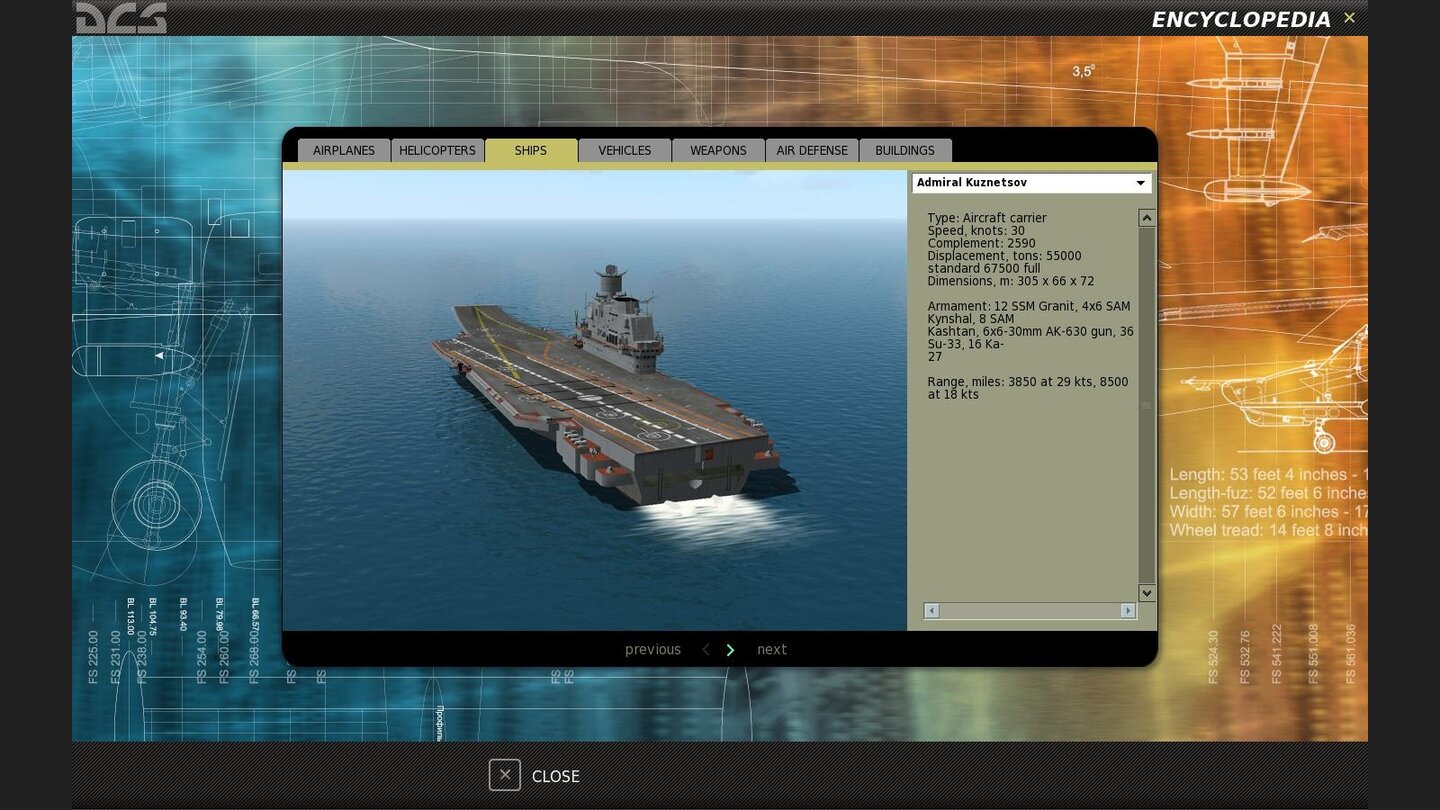Click the 'Range, miles: 3850 at 29 kts' line

pos(1028,382)
